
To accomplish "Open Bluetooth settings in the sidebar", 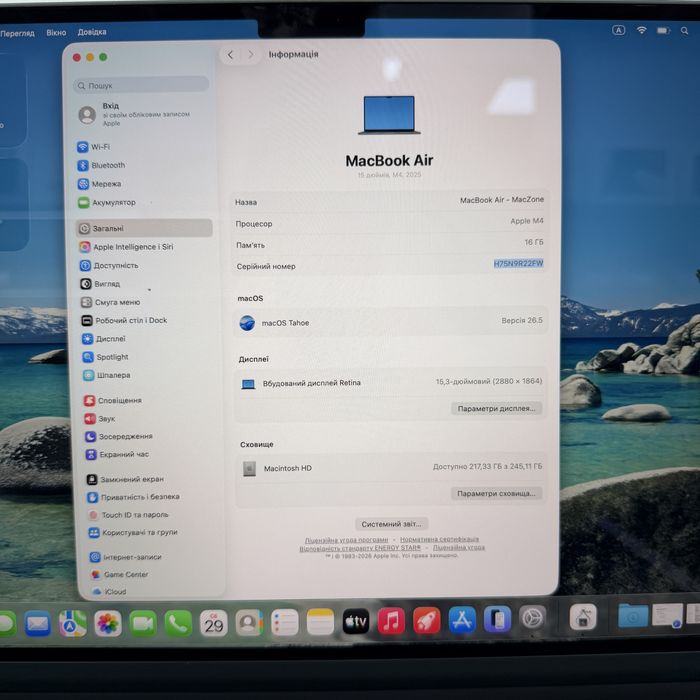I will tap(101, 165).
